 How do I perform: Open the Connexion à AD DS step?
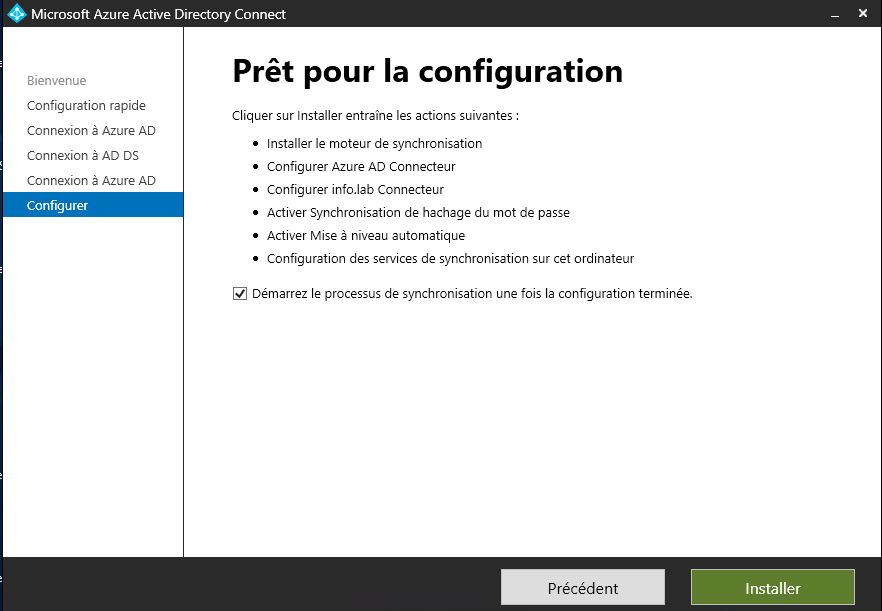(83, 155)
